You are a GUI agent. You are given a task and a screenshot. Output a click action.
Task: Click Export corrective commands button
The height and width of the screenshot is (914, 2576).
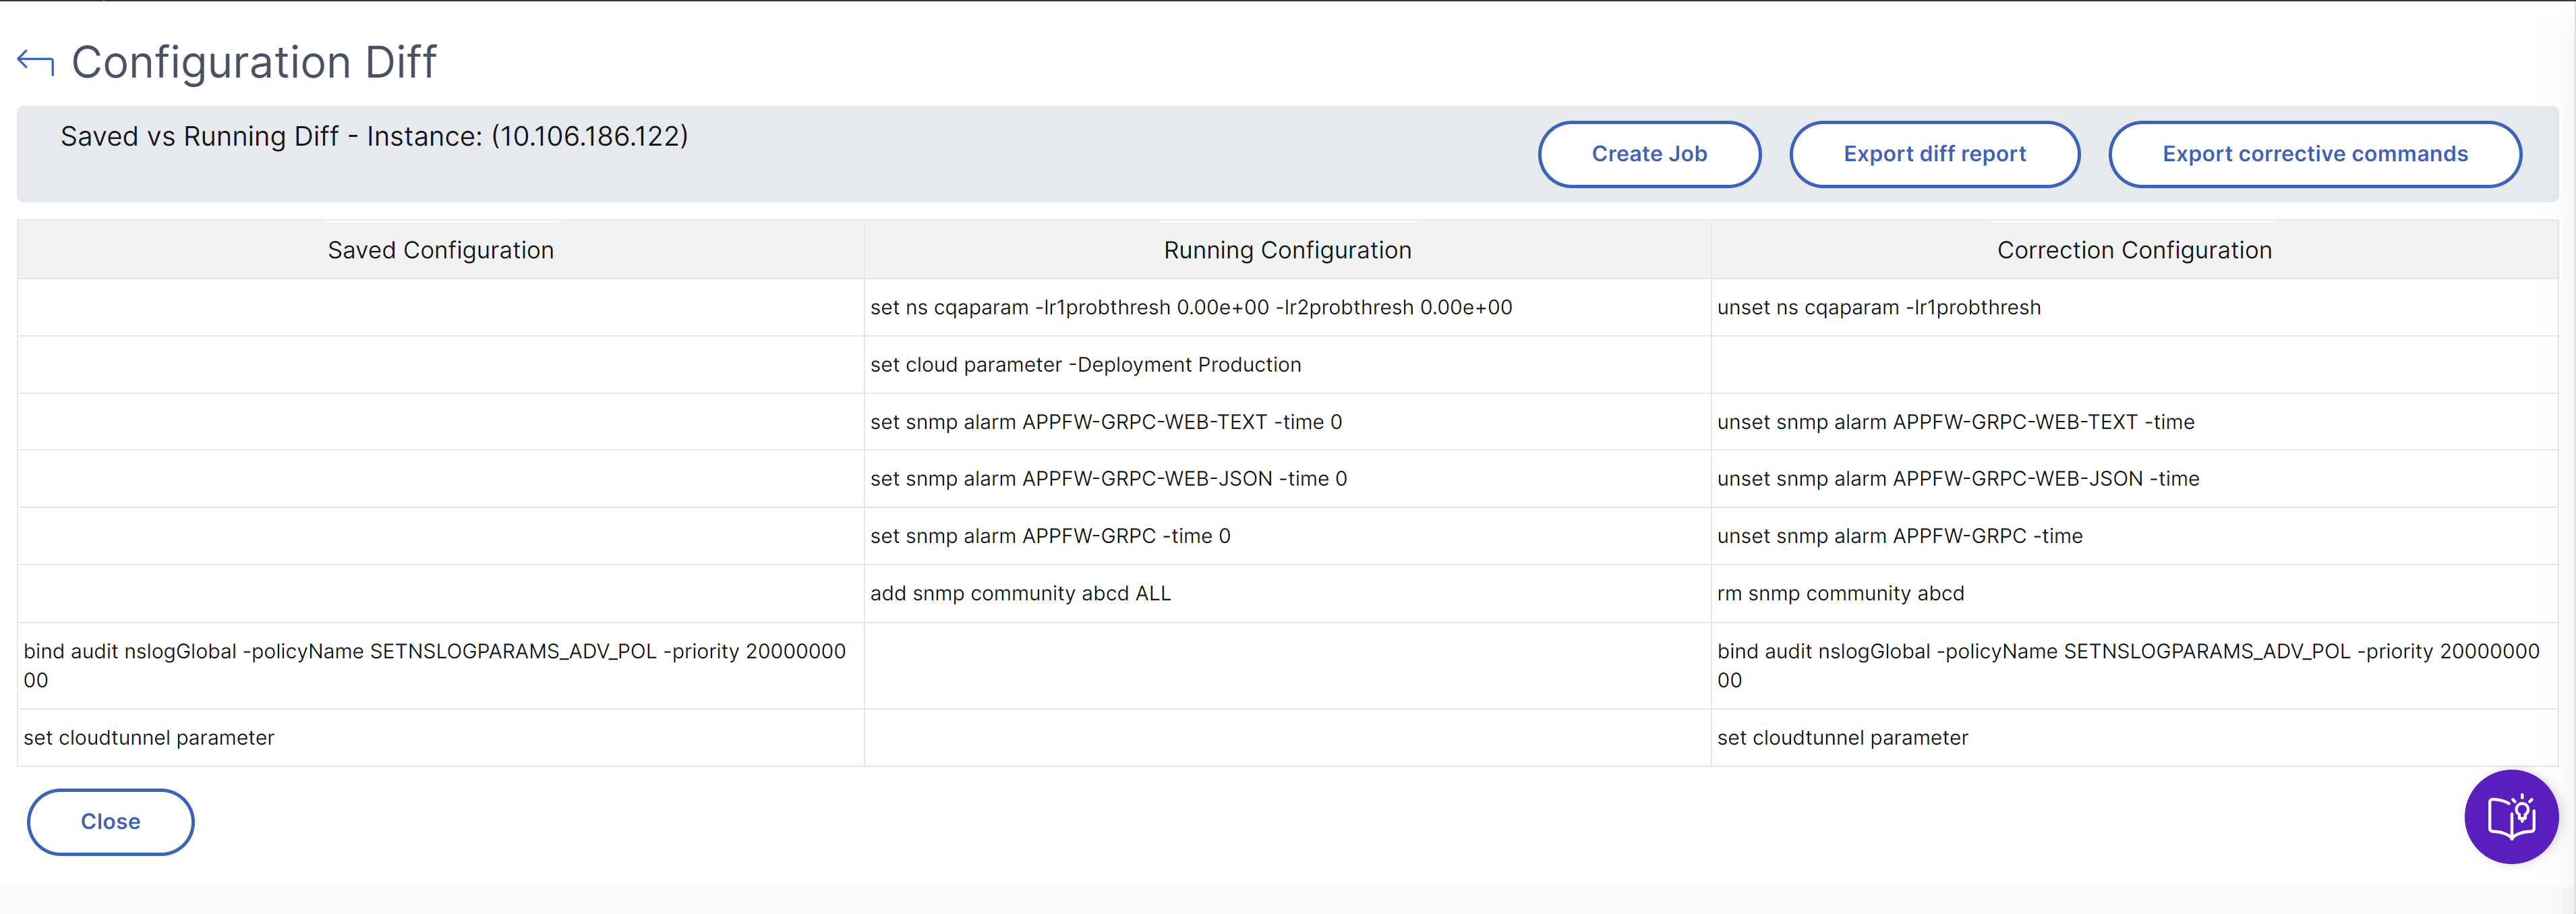(x=2315, y=154)
